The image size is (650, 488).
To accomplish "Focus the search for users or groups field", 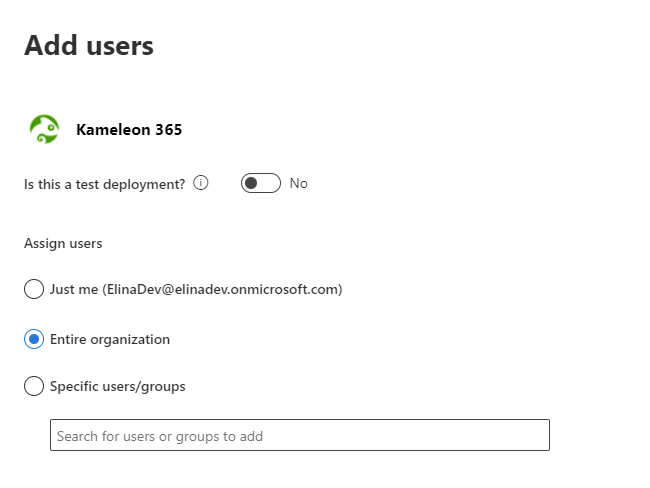I will click(299, 436).
